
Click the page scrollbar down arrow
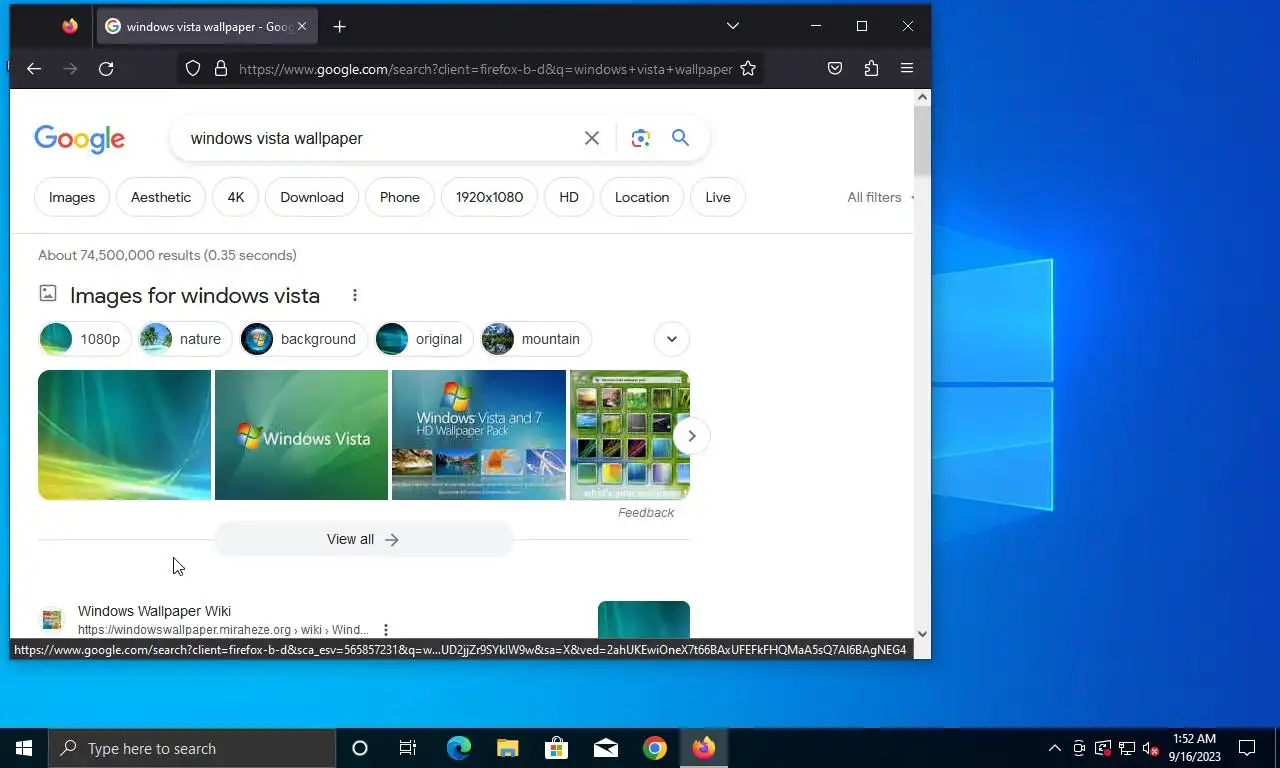click(x=922, y=633)
